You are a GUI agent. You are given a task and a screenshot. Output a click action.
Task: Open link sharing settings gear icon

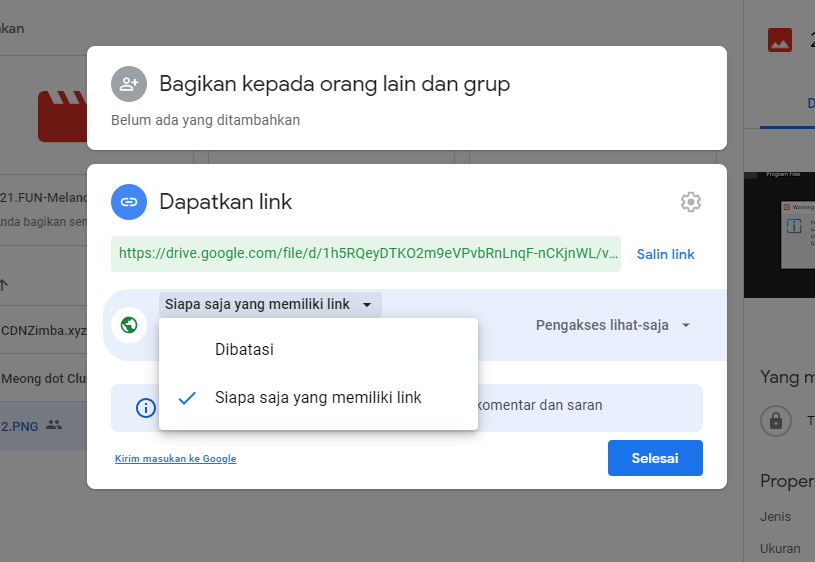click(x=691, y=202)
